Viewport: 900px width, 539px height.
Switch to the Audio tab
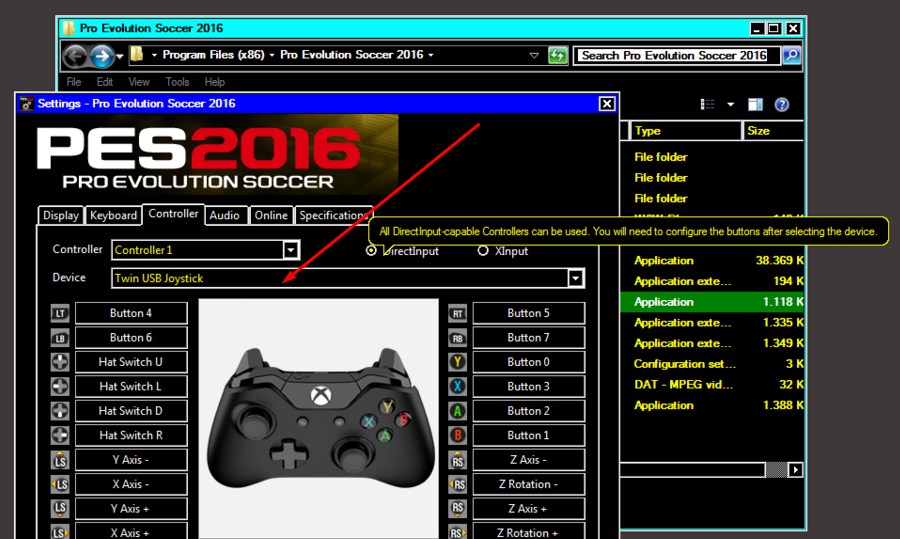224,215
